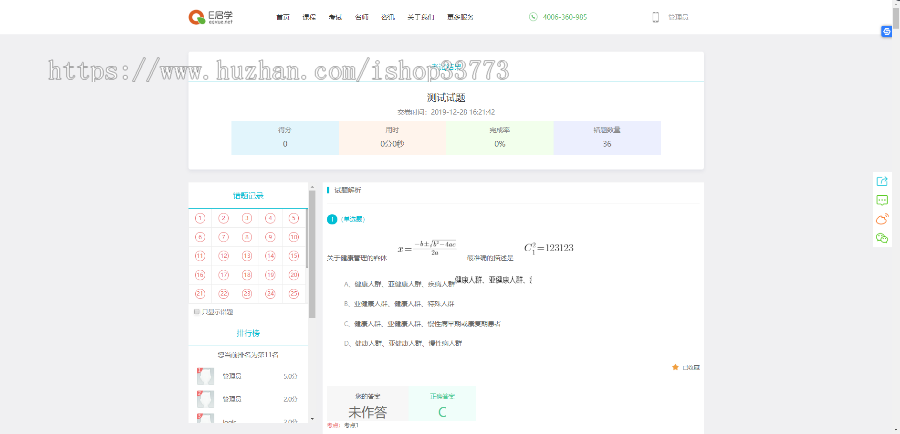Expand the 更多服务 nav menu

click(x=460, y=17)
